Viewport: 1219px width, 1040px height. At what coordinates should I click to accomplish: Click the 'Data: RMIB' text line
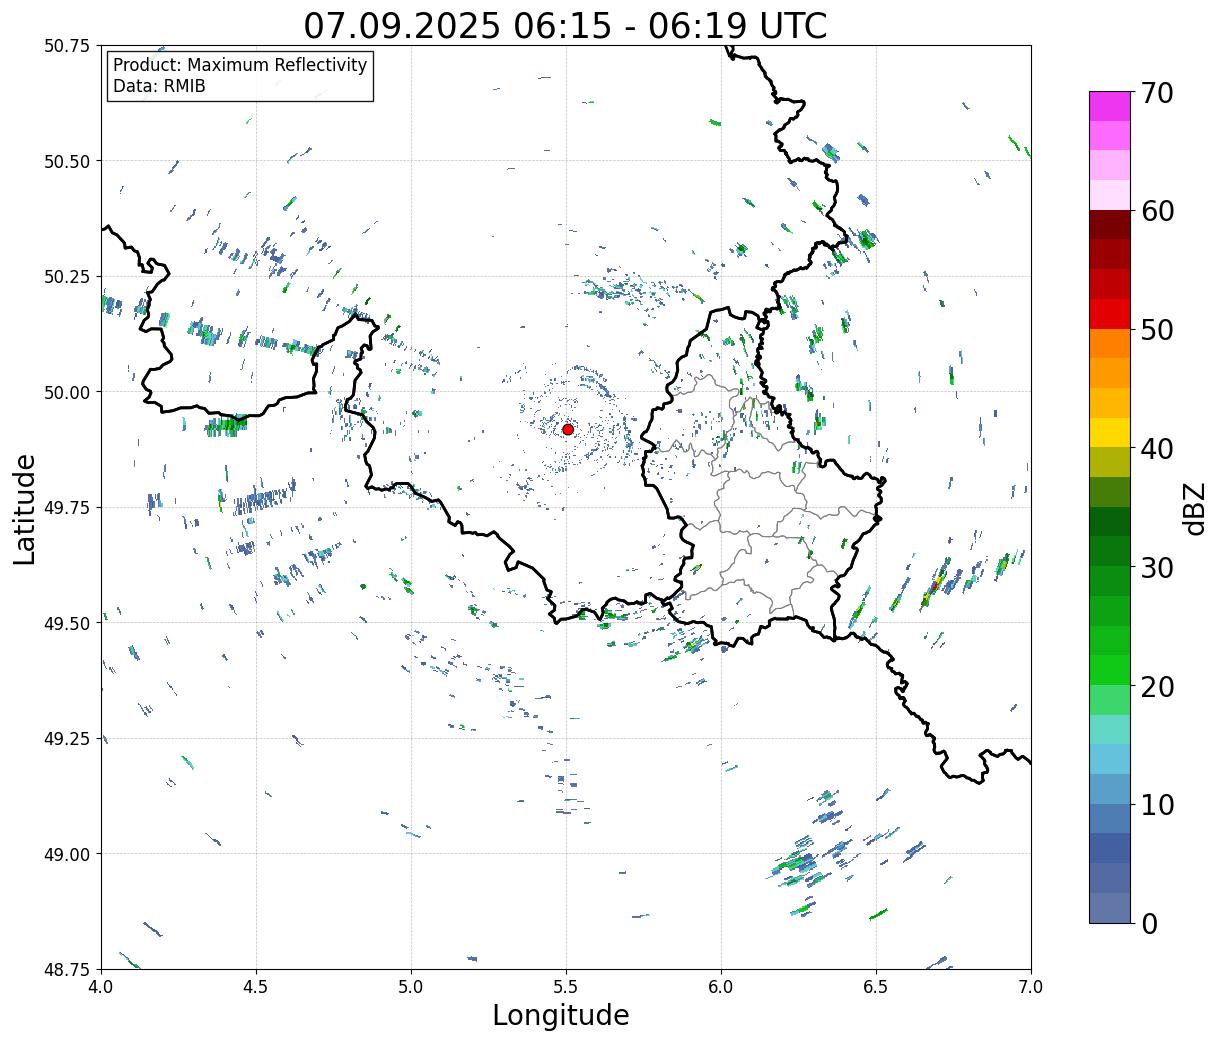pyautogui.click(x=159, y=86)
